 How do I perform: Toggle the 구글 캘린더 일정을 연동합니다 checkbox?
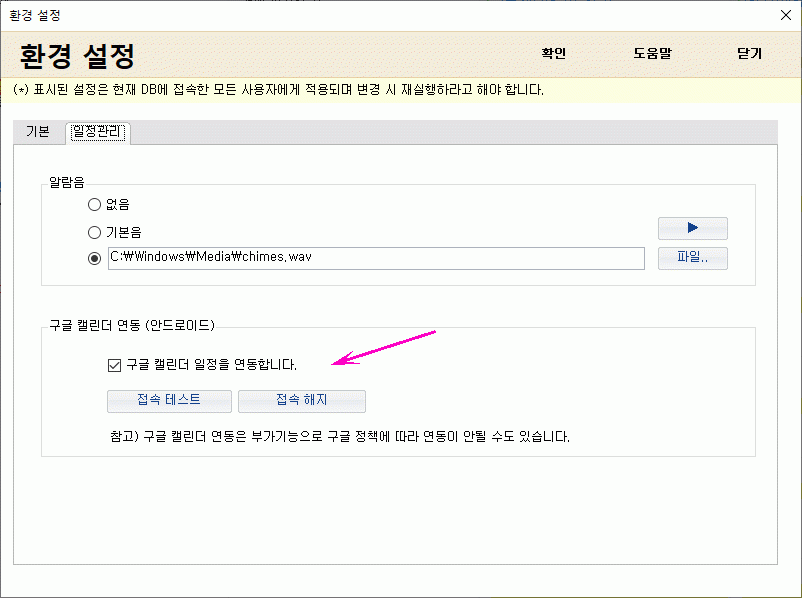pos(115,365)
